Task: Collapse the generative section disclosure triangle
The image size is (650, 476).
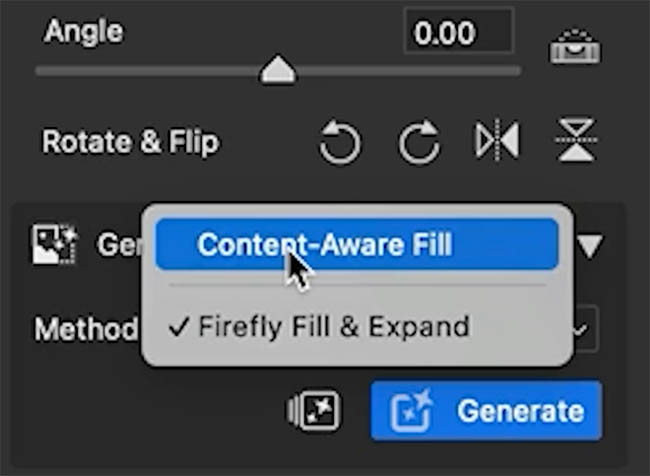Action: pos(589,245)
